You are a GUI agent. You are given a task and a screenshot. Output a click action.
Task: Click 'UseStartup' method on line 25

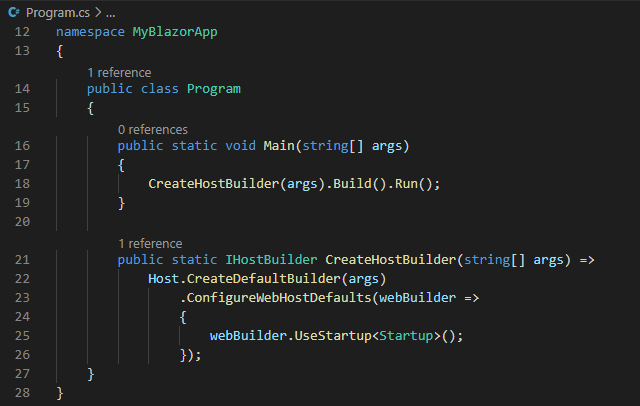click(x=333, y=336)
